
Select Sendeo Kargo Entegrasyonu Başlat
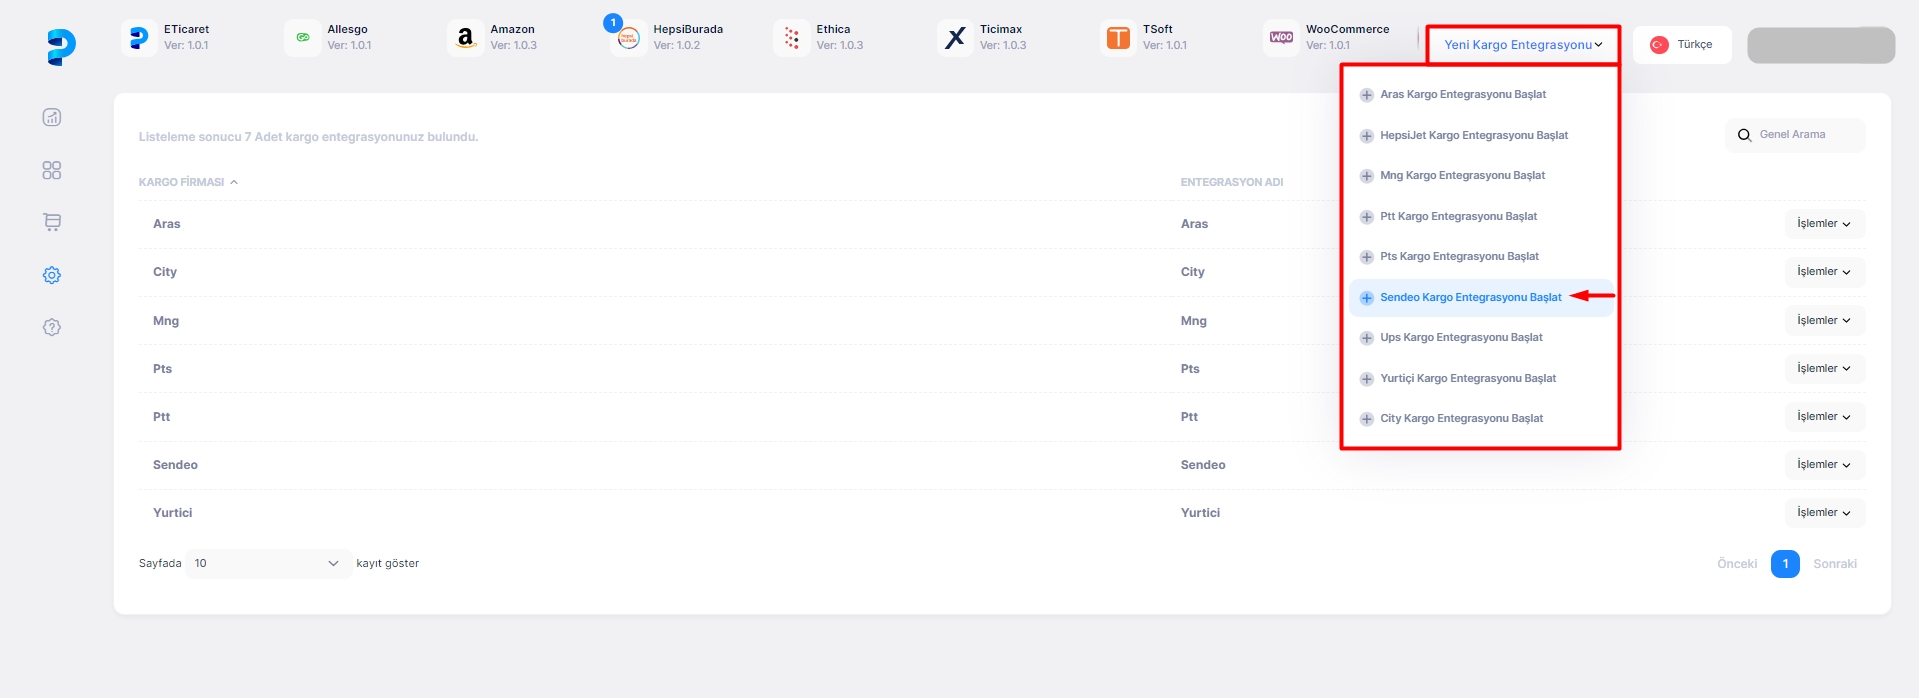pos(1470,298)
